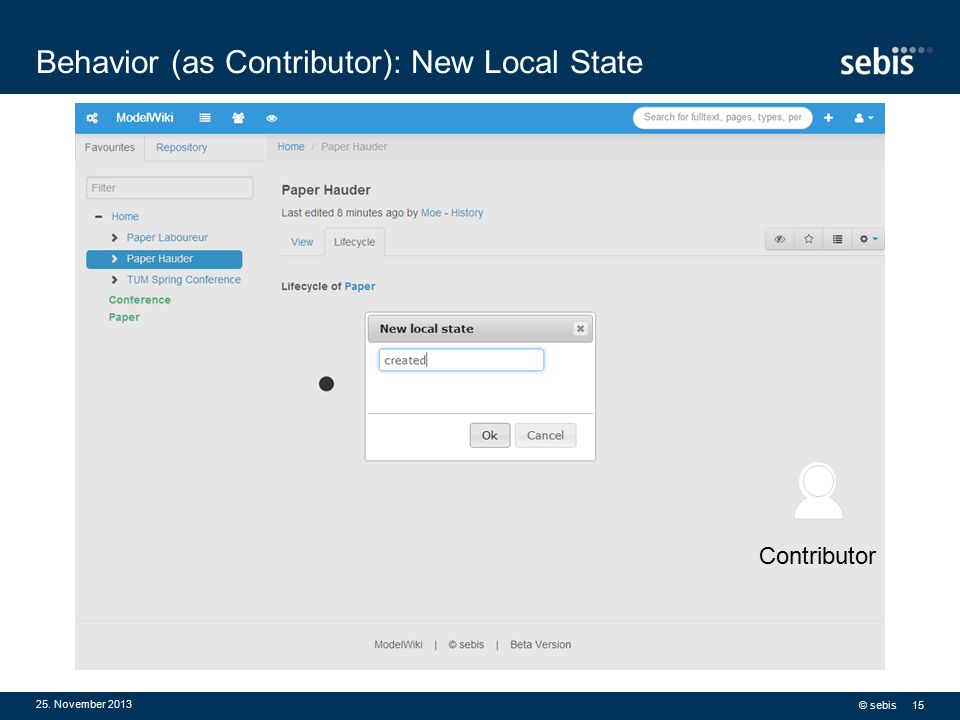Click the Beta Version footer text
This screenshot has width=960, height=720.
541,645
